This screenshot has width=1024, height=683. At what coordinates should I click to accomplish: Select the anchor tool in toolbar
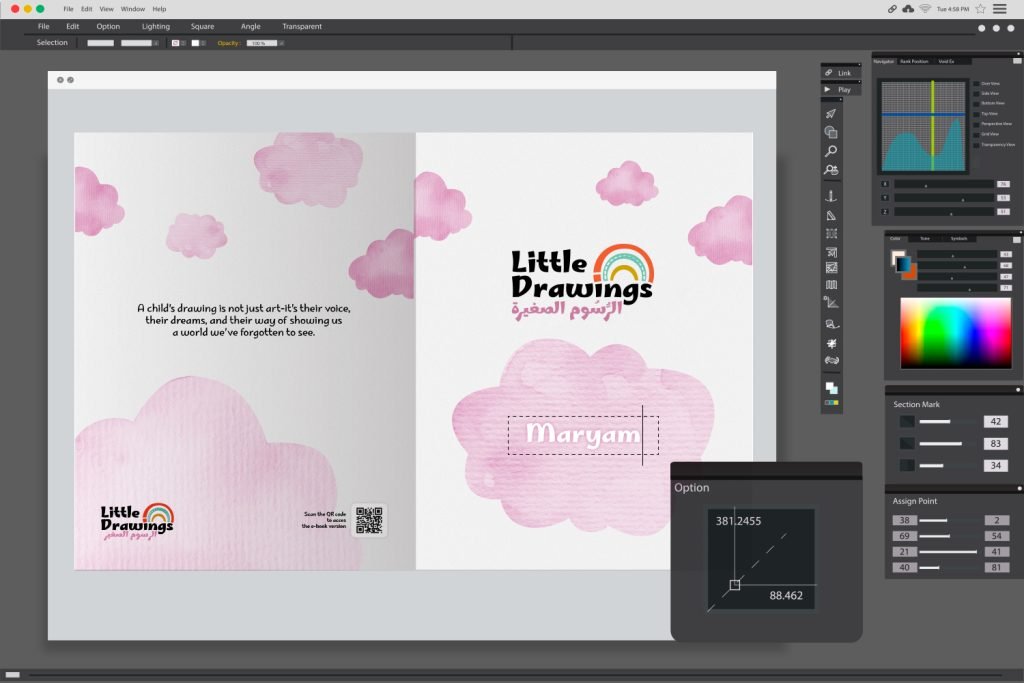[831, 196]
